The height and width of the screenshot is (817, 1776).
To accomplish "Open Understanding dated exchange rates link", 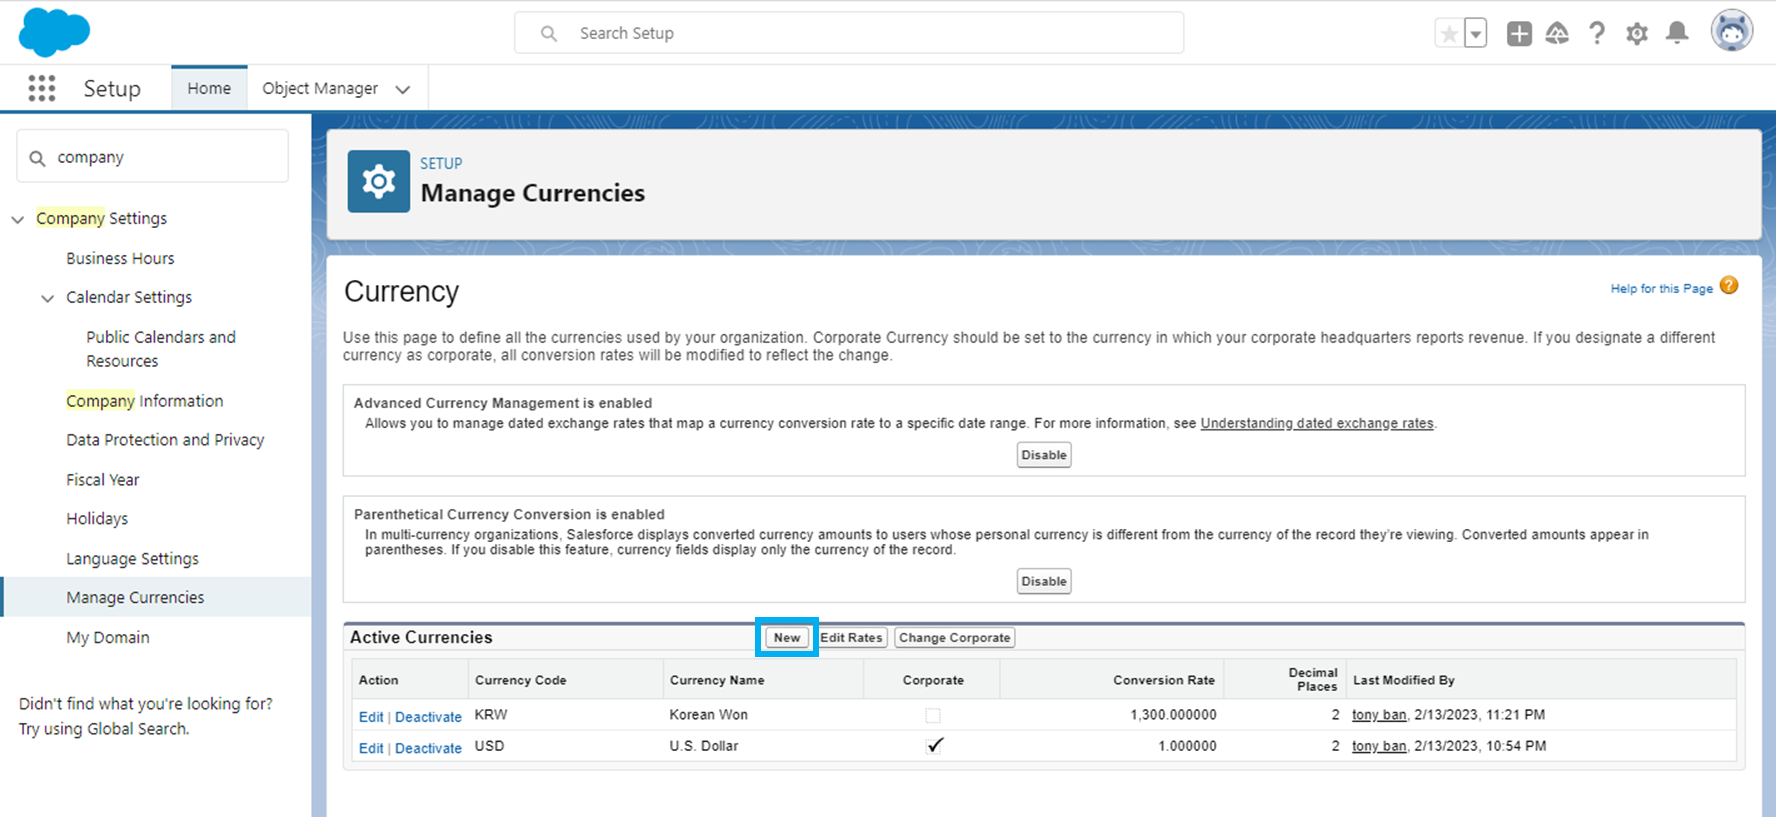I will 1317,423.
